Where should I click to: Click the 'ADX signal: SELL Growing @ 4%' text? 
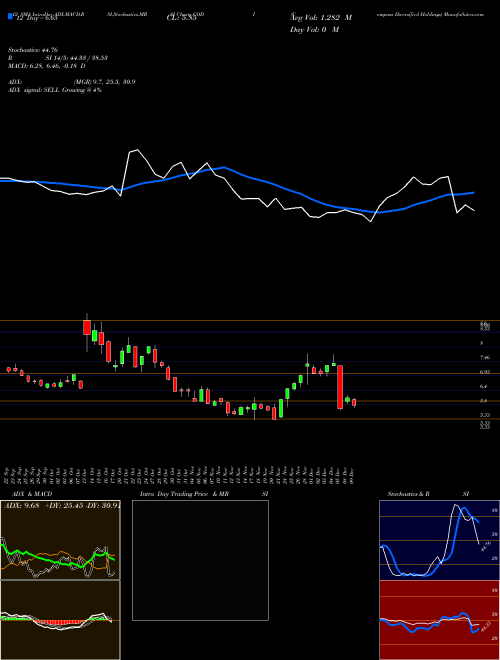(55, 90)
